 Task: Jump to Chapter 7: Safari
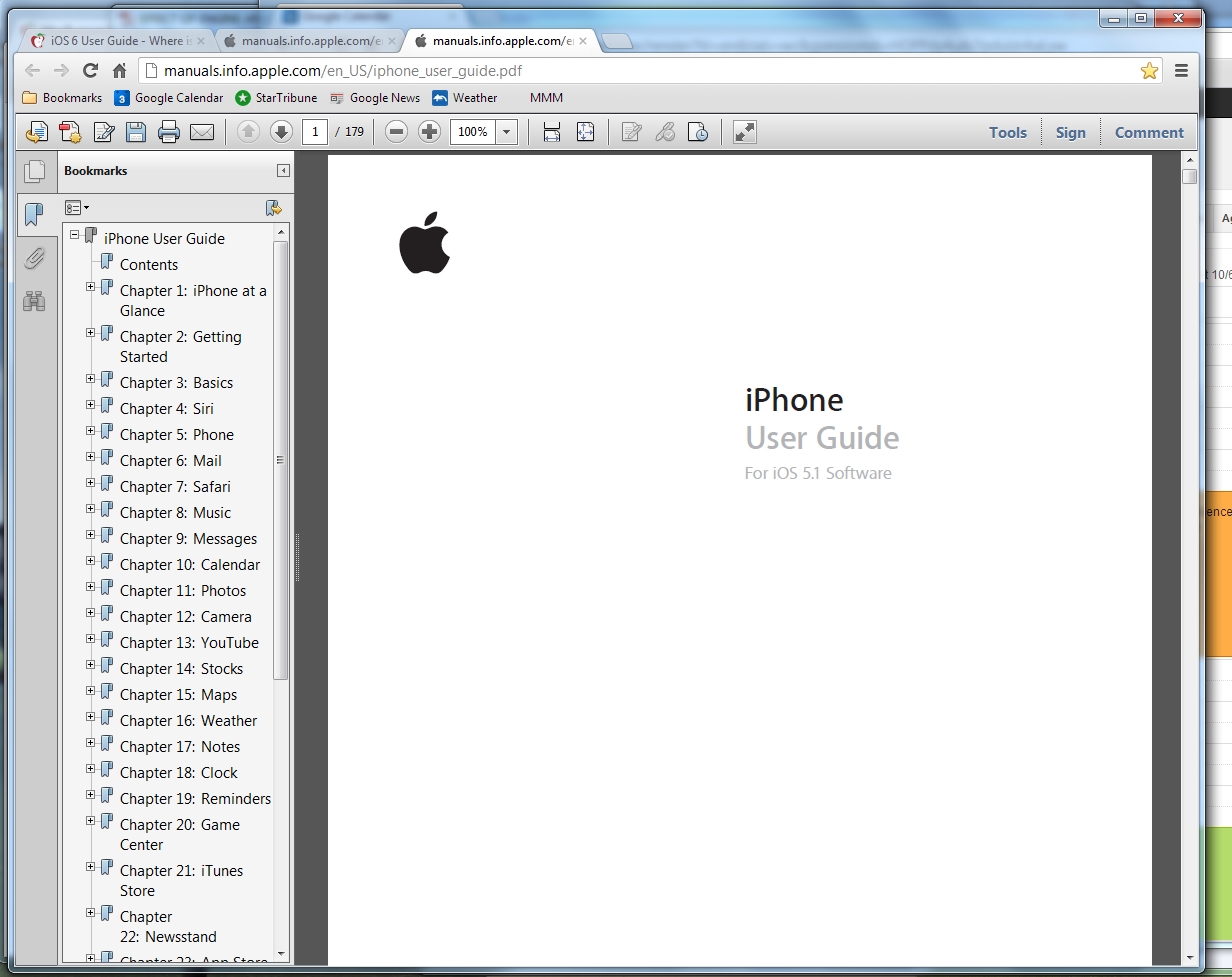tap(175, 487)
